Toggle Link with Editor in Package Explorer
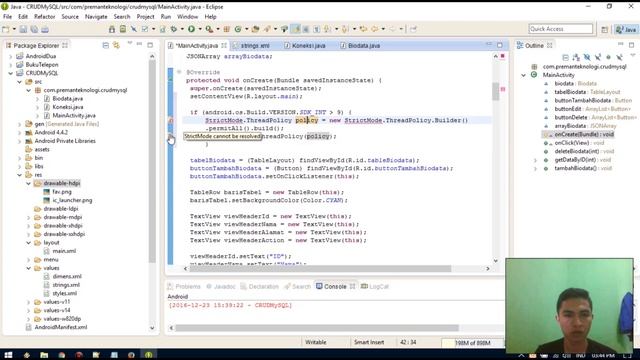 116,45
